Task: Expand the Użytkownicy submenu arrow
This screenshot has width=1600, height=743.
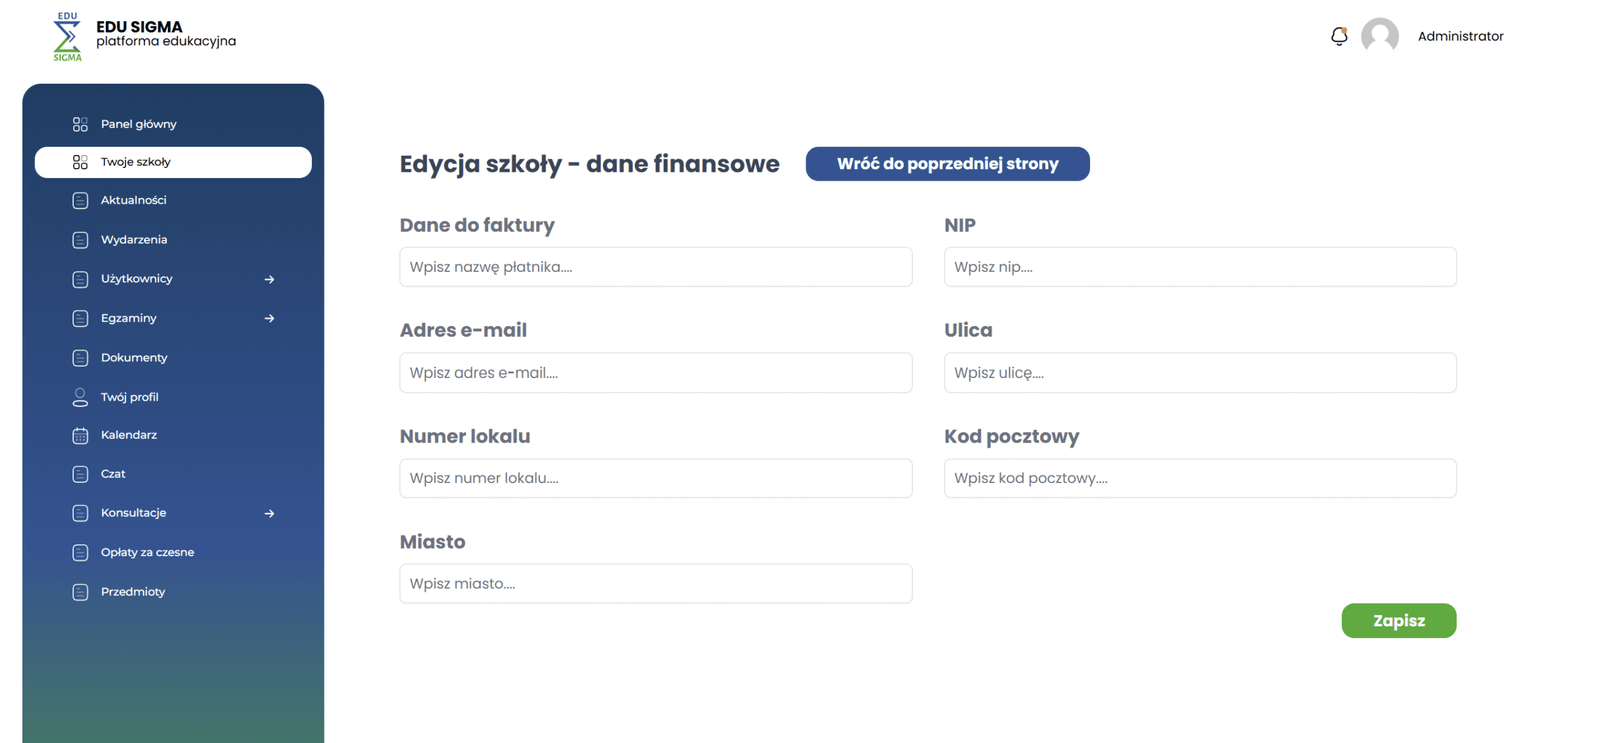Action: (269, 279)
